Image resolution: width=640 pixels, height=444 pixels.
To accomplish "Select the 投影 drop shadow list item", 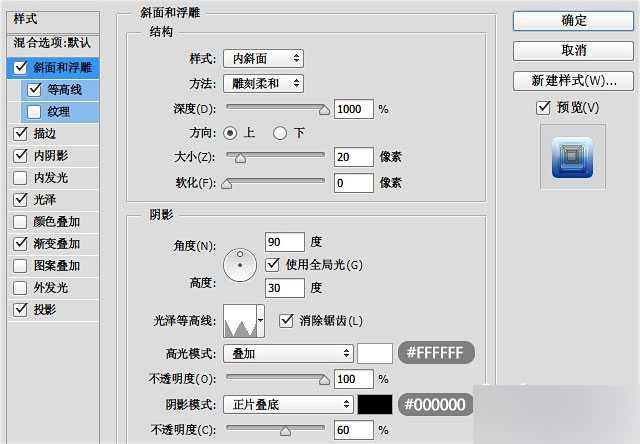I will 45,309.
